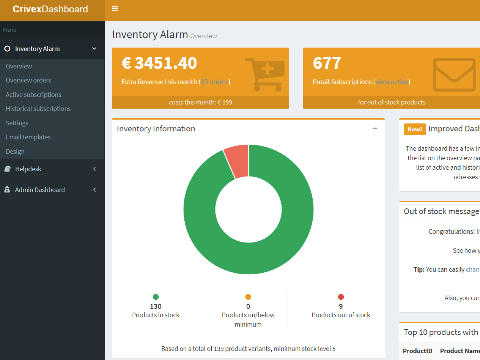Open Email templates in sidebar
The image size is (480, 360).
click(x=28, y=137)
